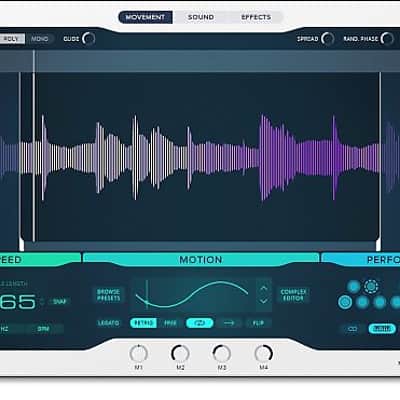Image resolution: width=400 pixels, height=400 pixels.
Task: Click the solid circle left of the dashed one
Action: coord(354,286)
